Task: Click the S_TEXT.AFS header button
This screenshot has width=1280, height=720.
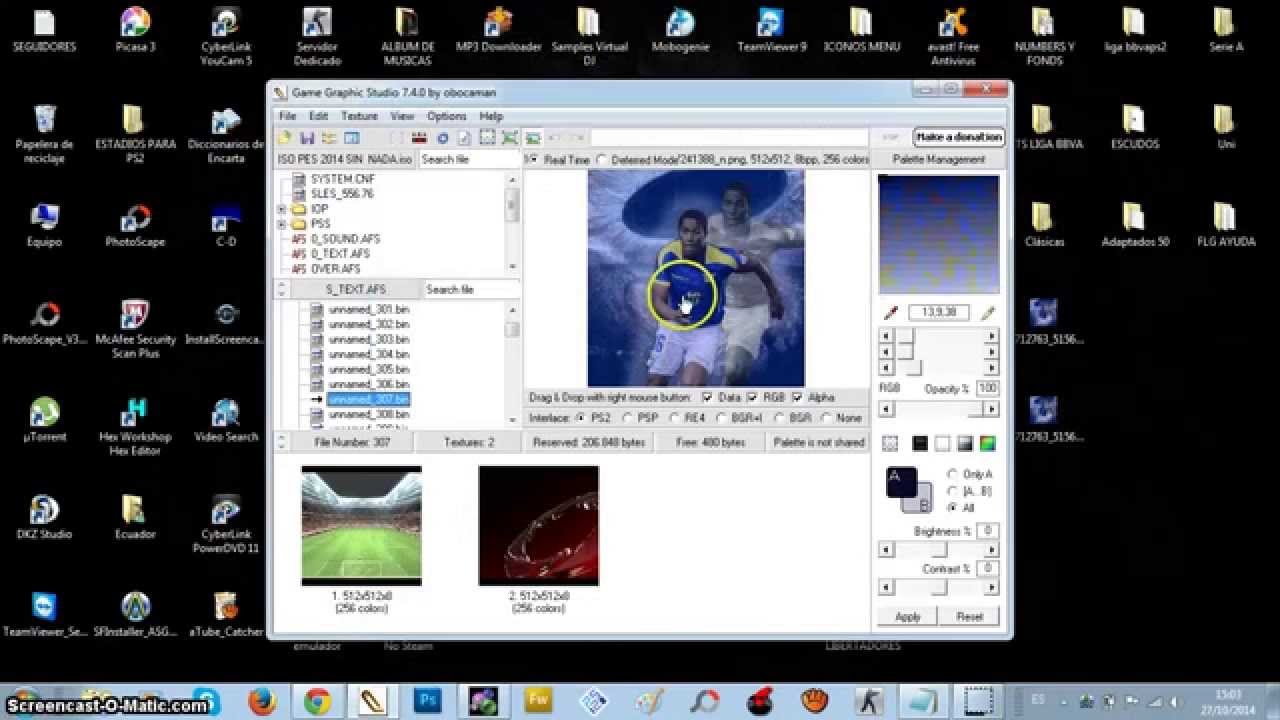Action: 355,289
